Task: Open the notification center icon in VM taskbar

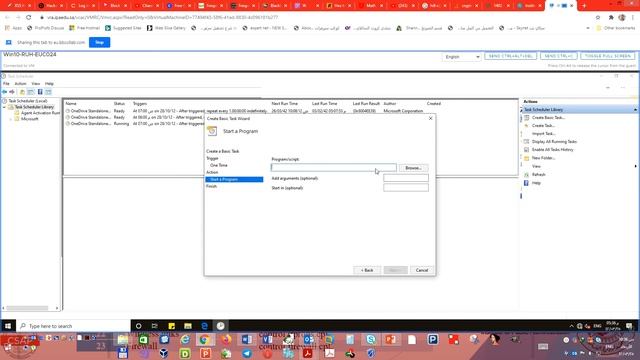Action: tap(629, 326)
